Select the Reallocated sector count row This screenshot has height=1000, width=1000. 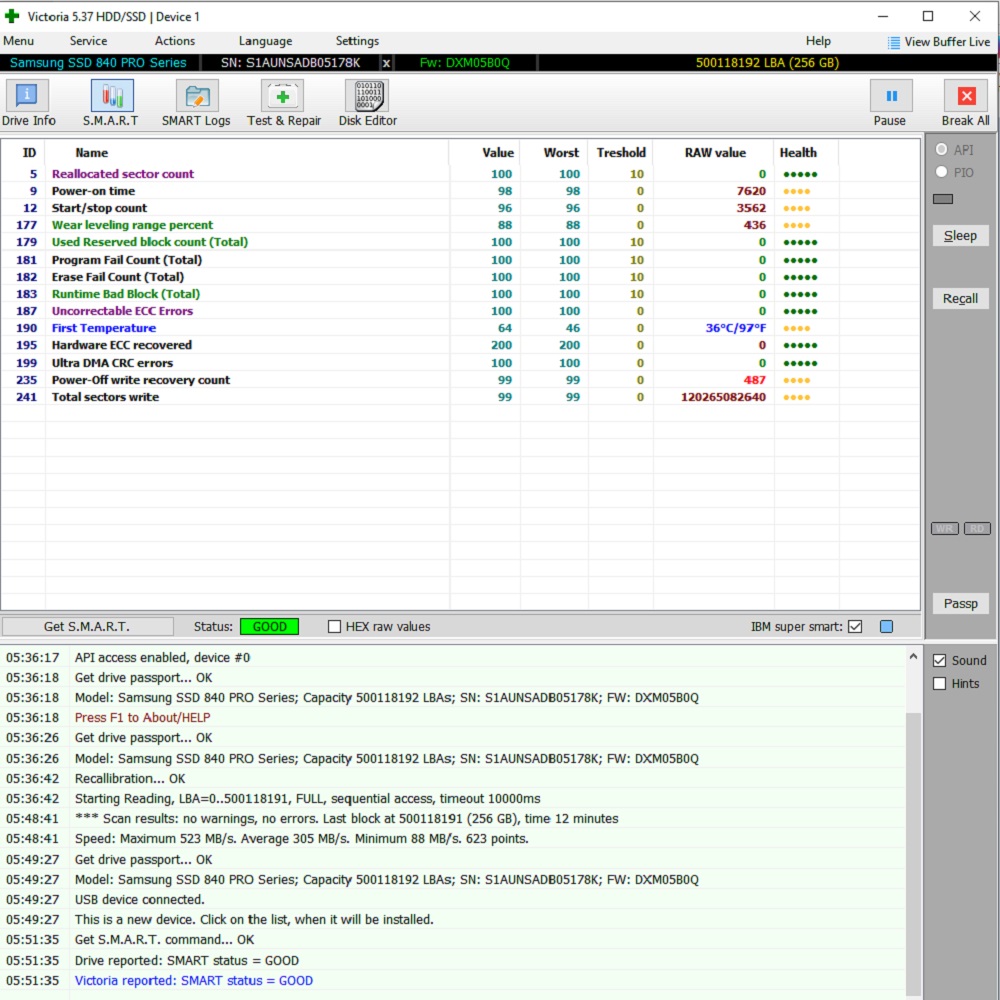pyautogui.click(x=460, y=174)
